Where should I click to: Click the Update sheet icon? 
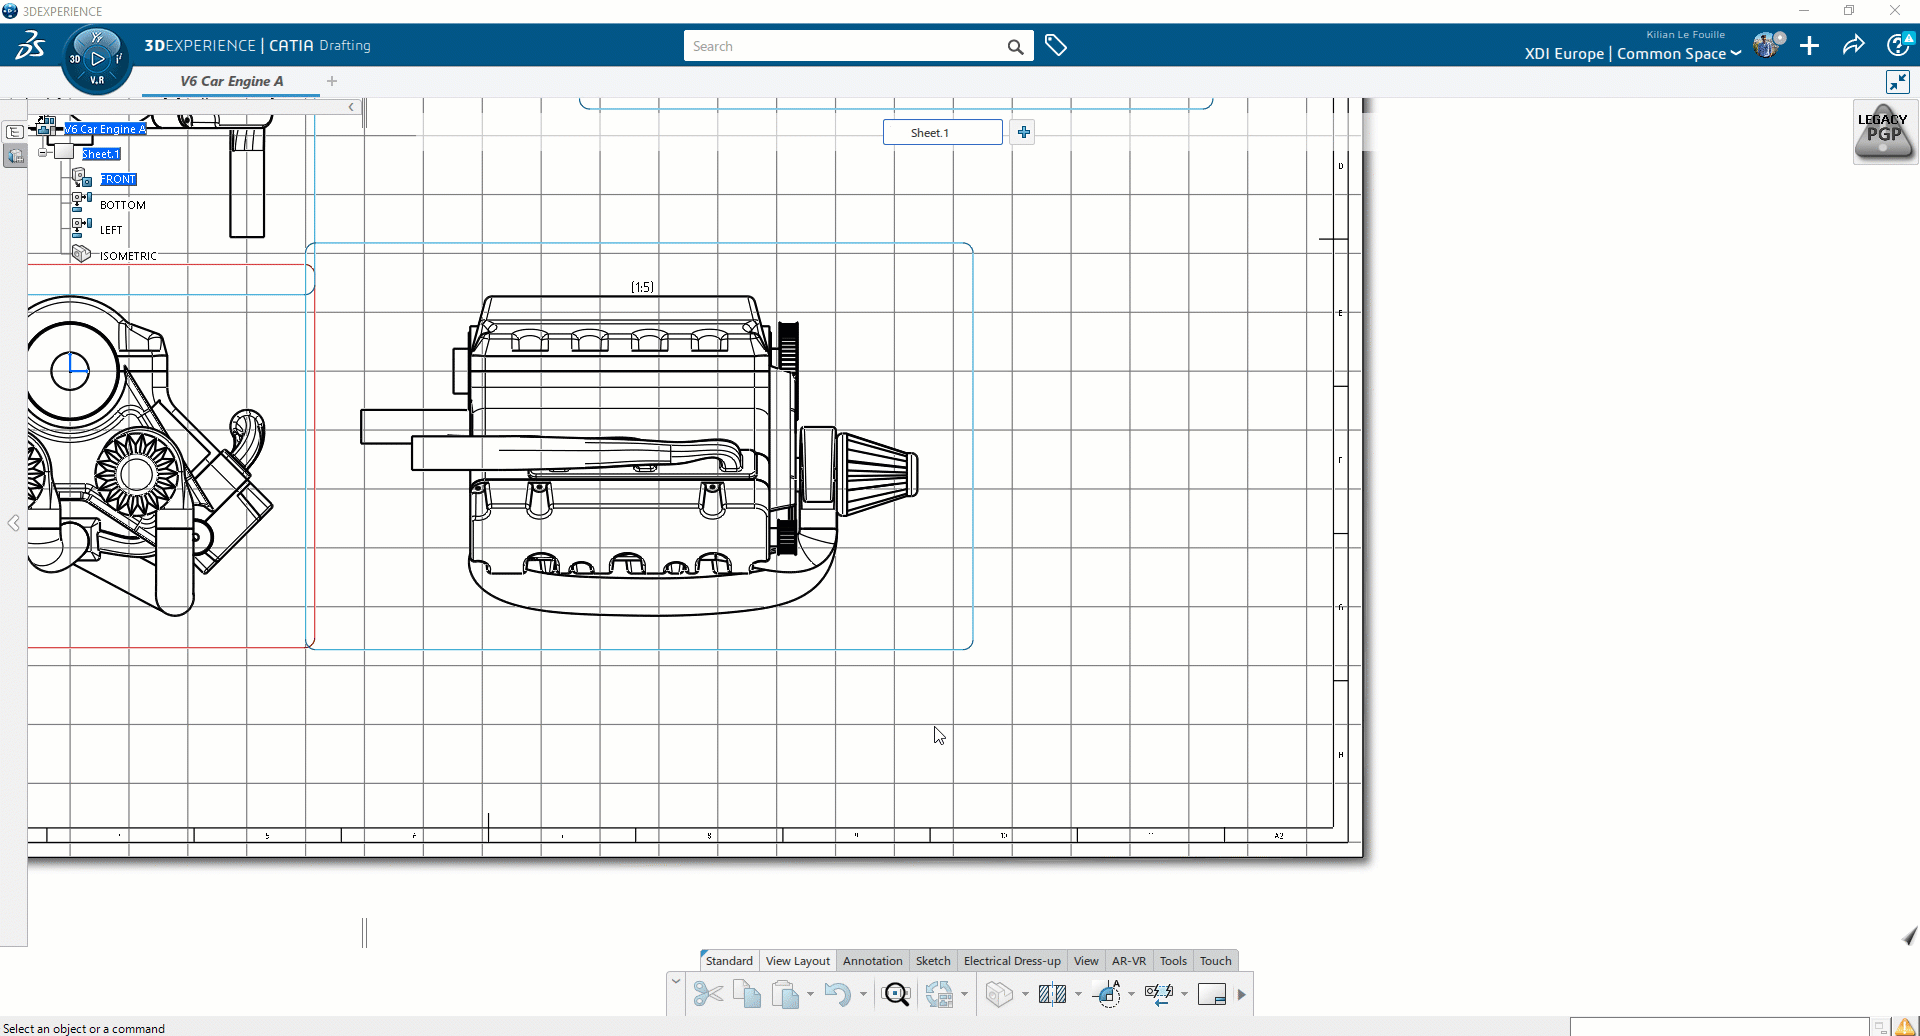940,993
